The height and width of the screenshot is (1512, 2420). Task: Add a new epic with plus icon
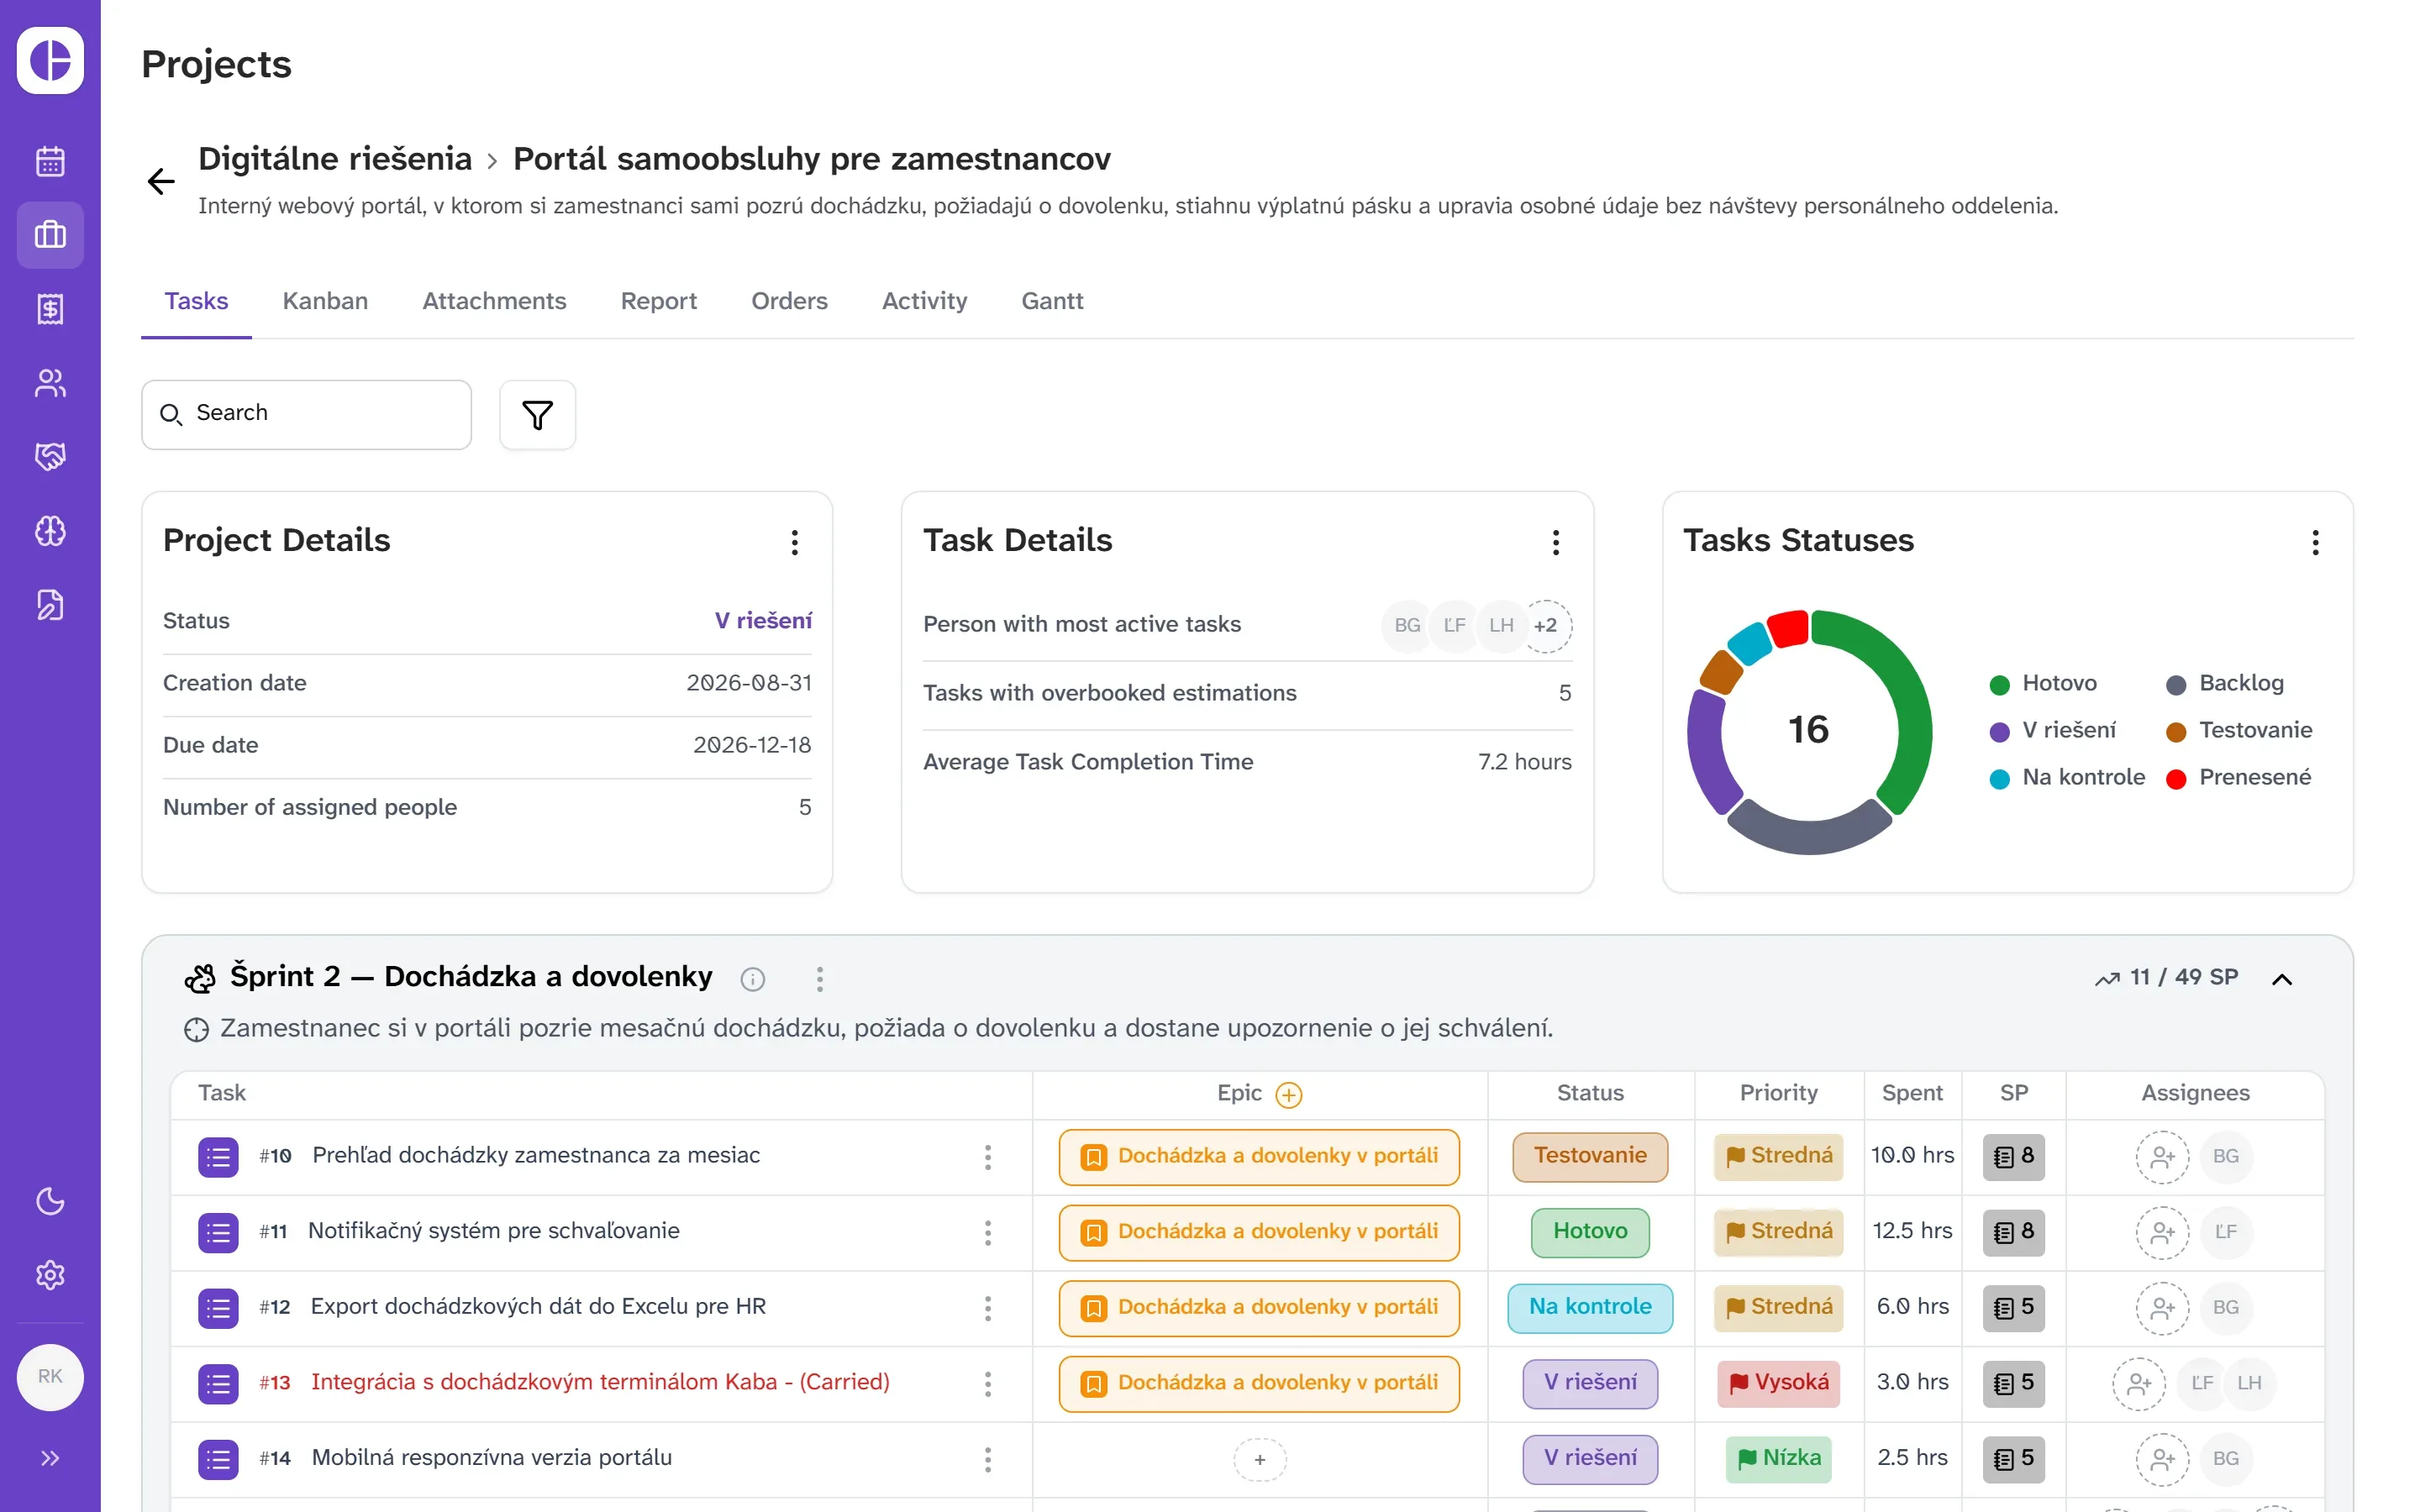(x=1288, y=1095)
